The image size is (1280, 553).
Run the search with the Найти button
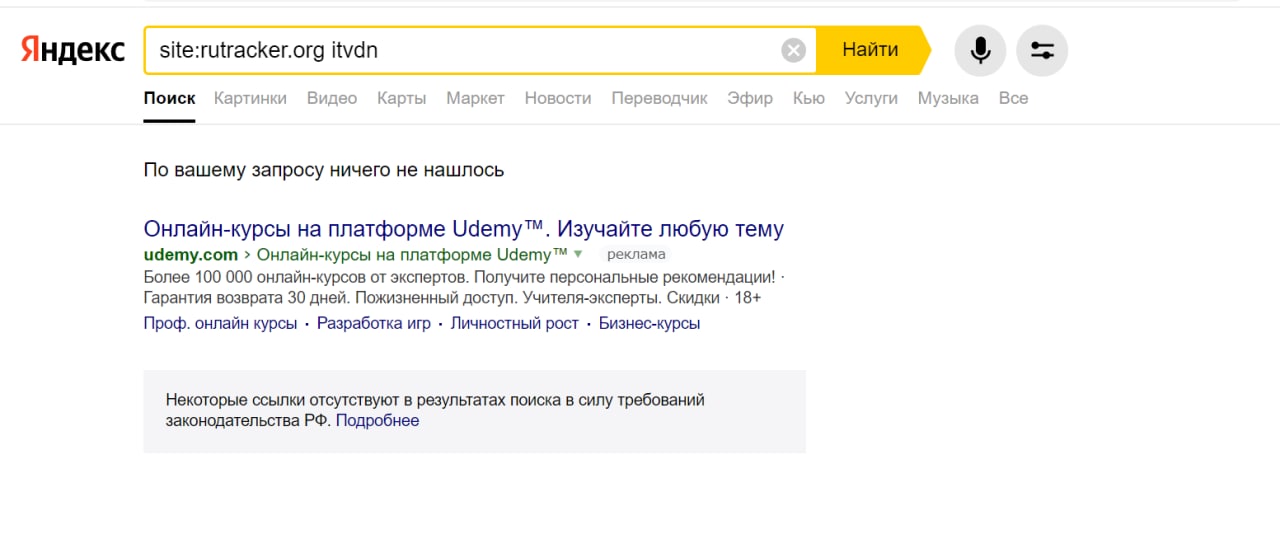870,50
